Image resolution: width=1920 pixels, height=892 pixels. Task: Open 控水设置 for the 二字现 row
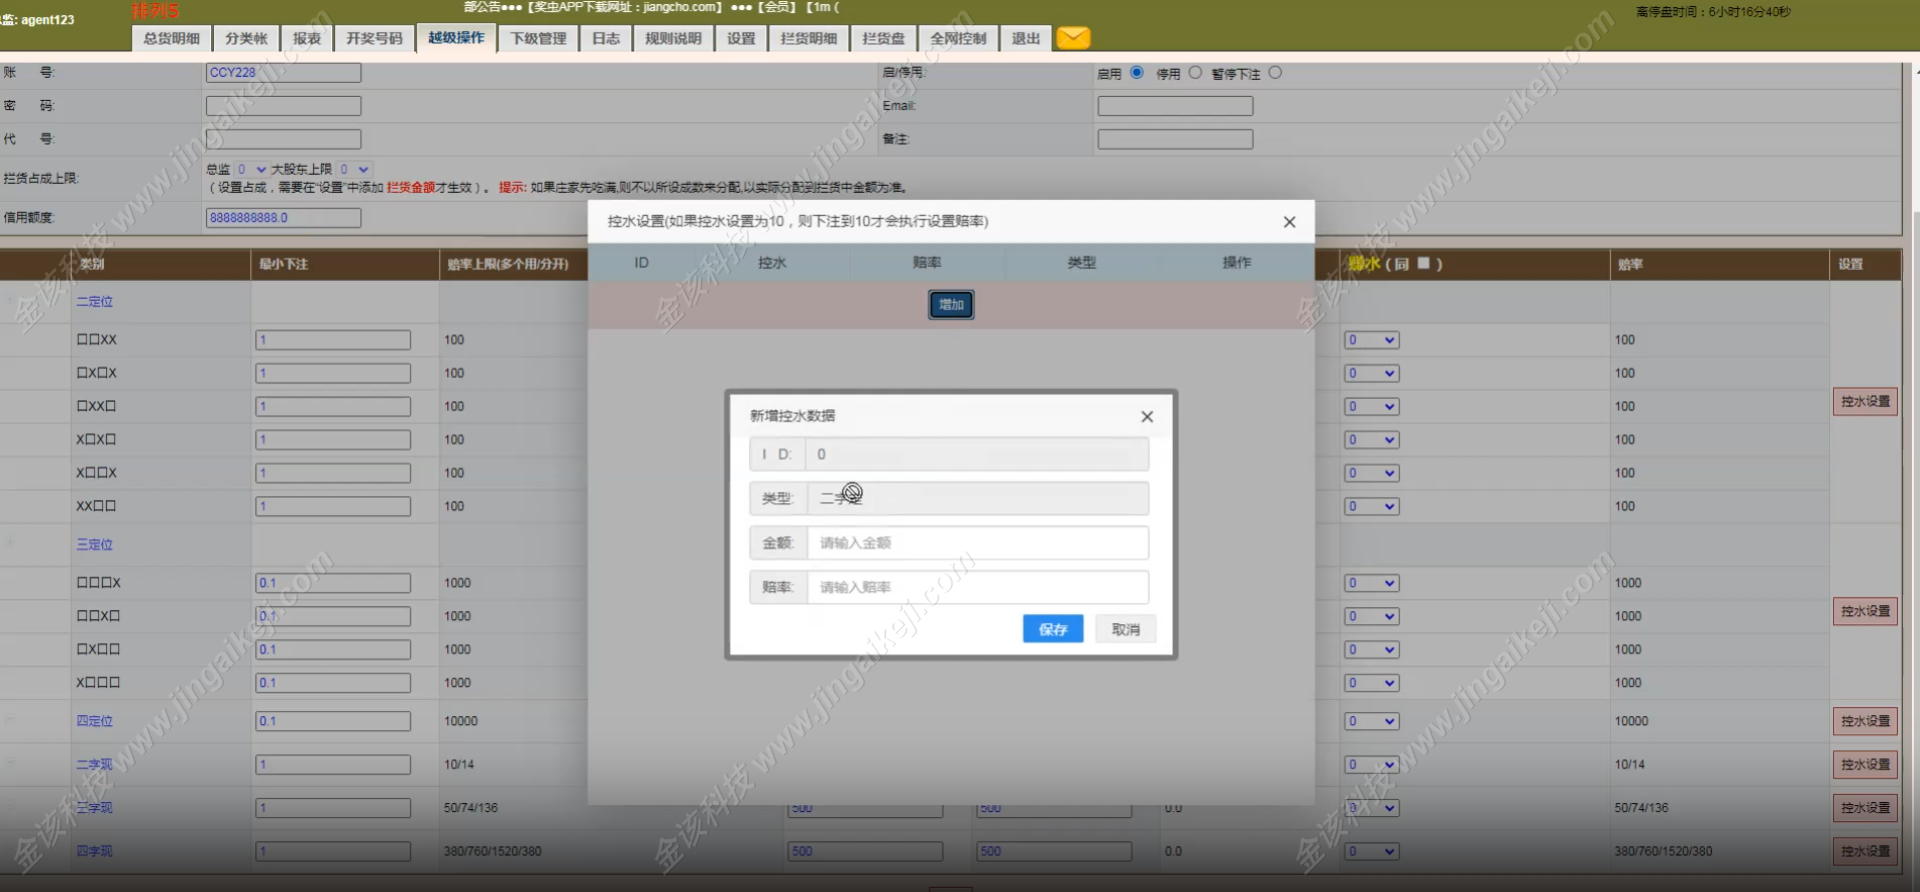(1865, 764)
